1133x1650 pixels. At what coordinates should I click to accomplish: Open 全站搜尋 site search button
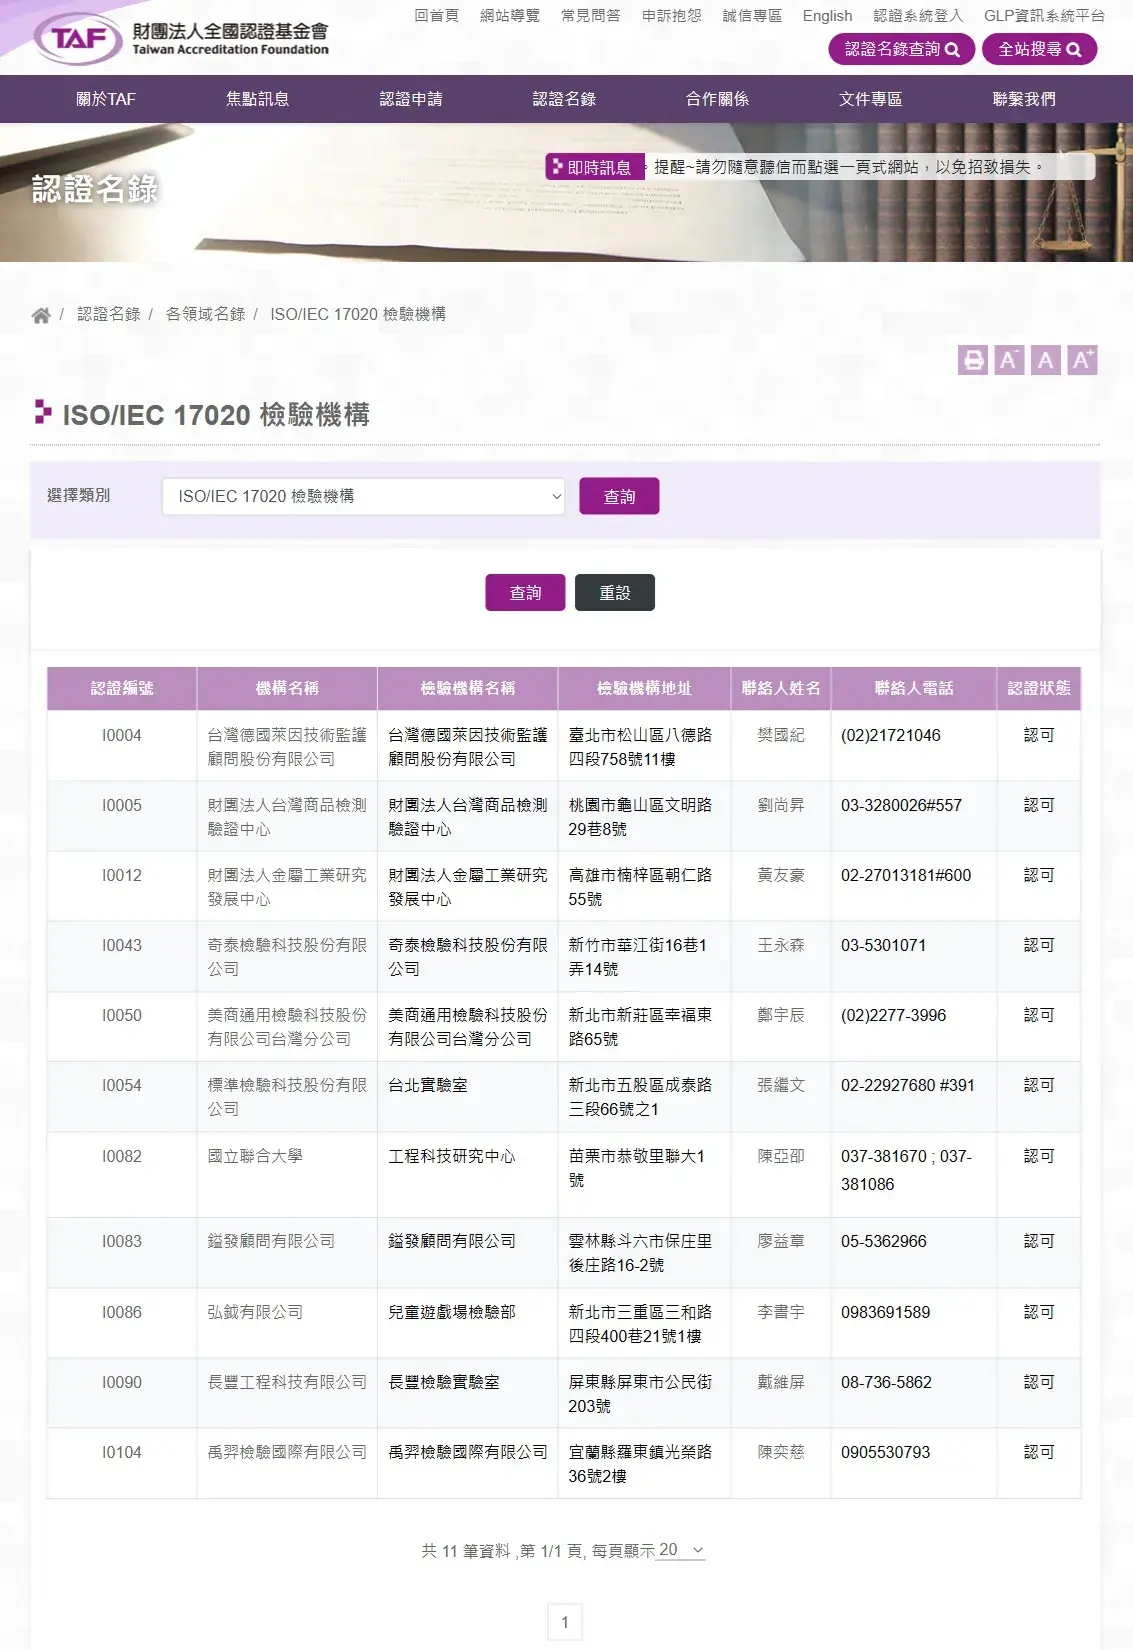1039,49
